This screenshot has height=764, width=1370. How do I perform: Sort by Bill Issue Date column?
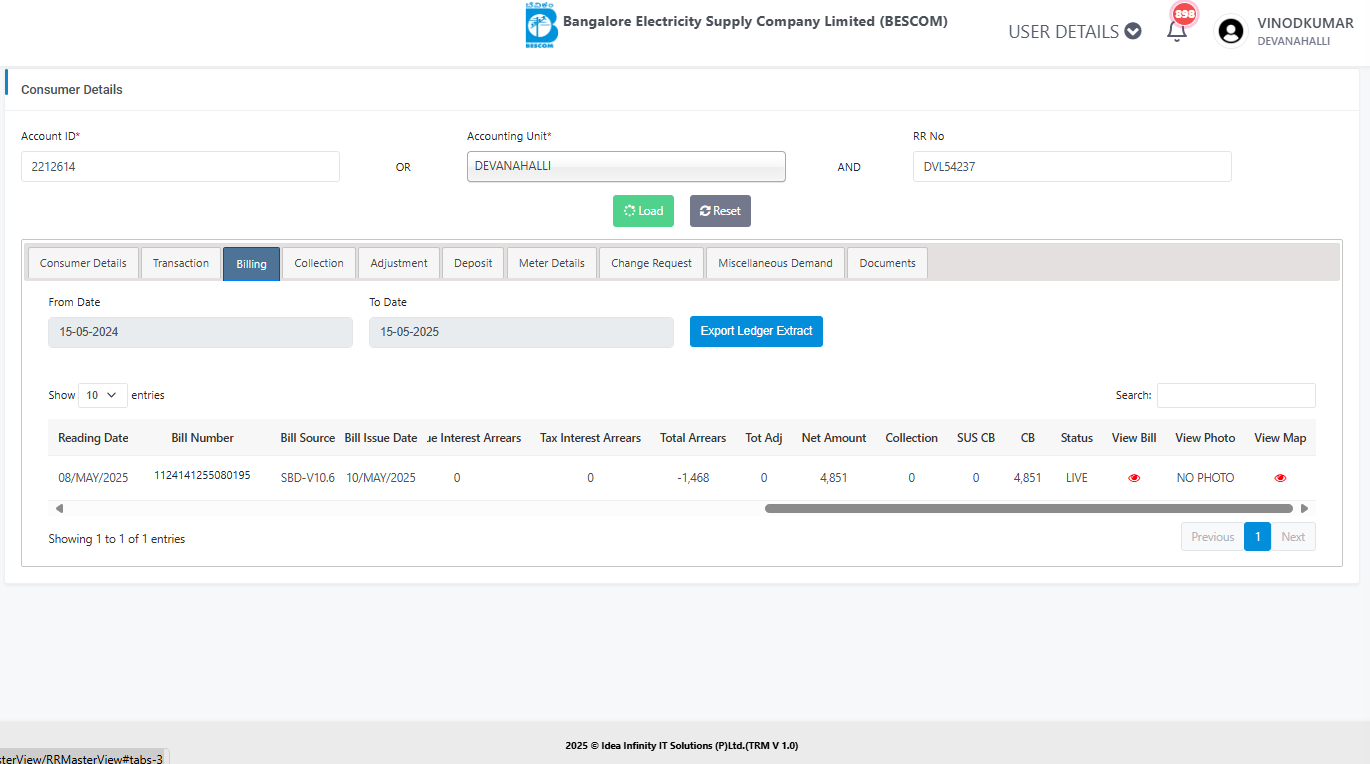point(381,438)
